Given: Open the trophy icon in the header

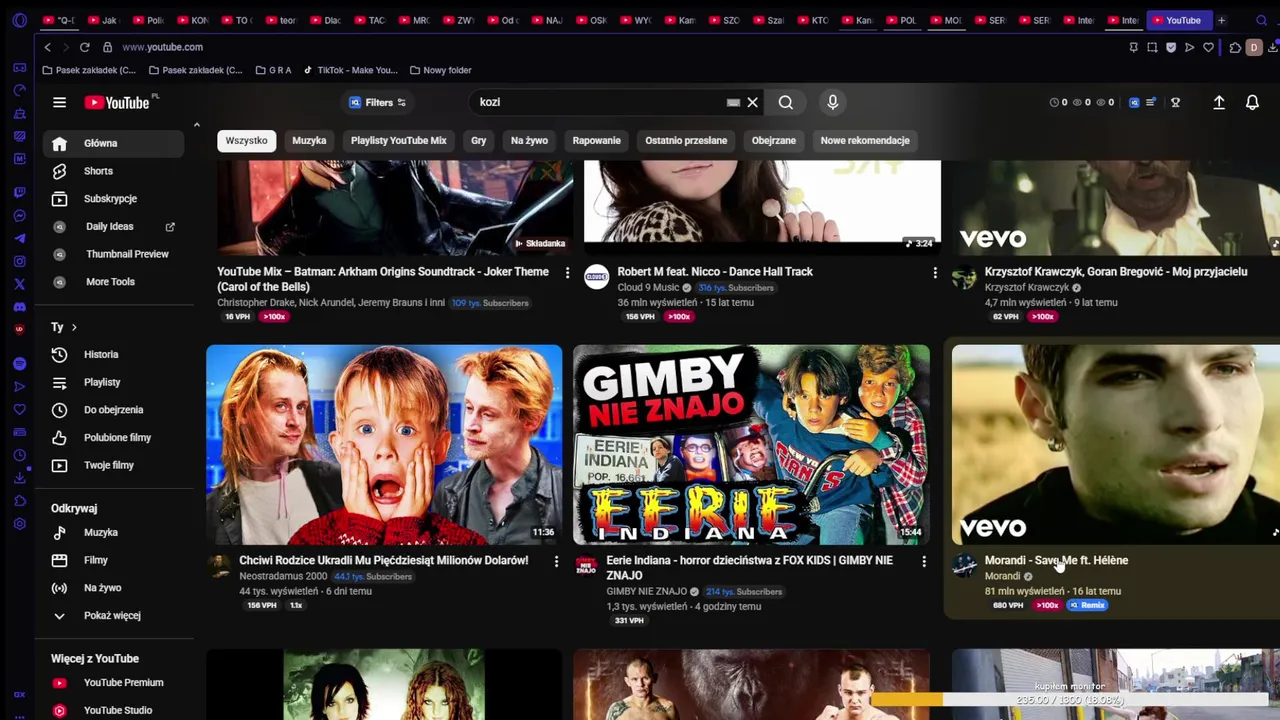Looking at the screenshot, I should [1175, 102].
